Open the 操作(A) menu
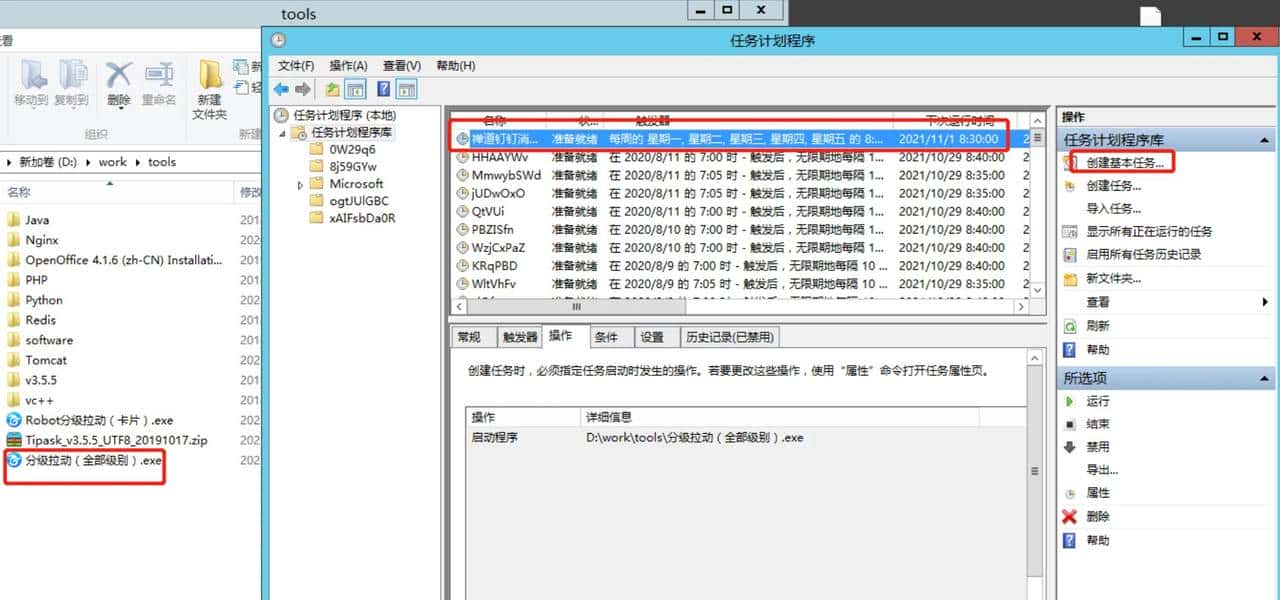Screen dimensions: 1280x600 pyautogui.click(x=347, y=65)
